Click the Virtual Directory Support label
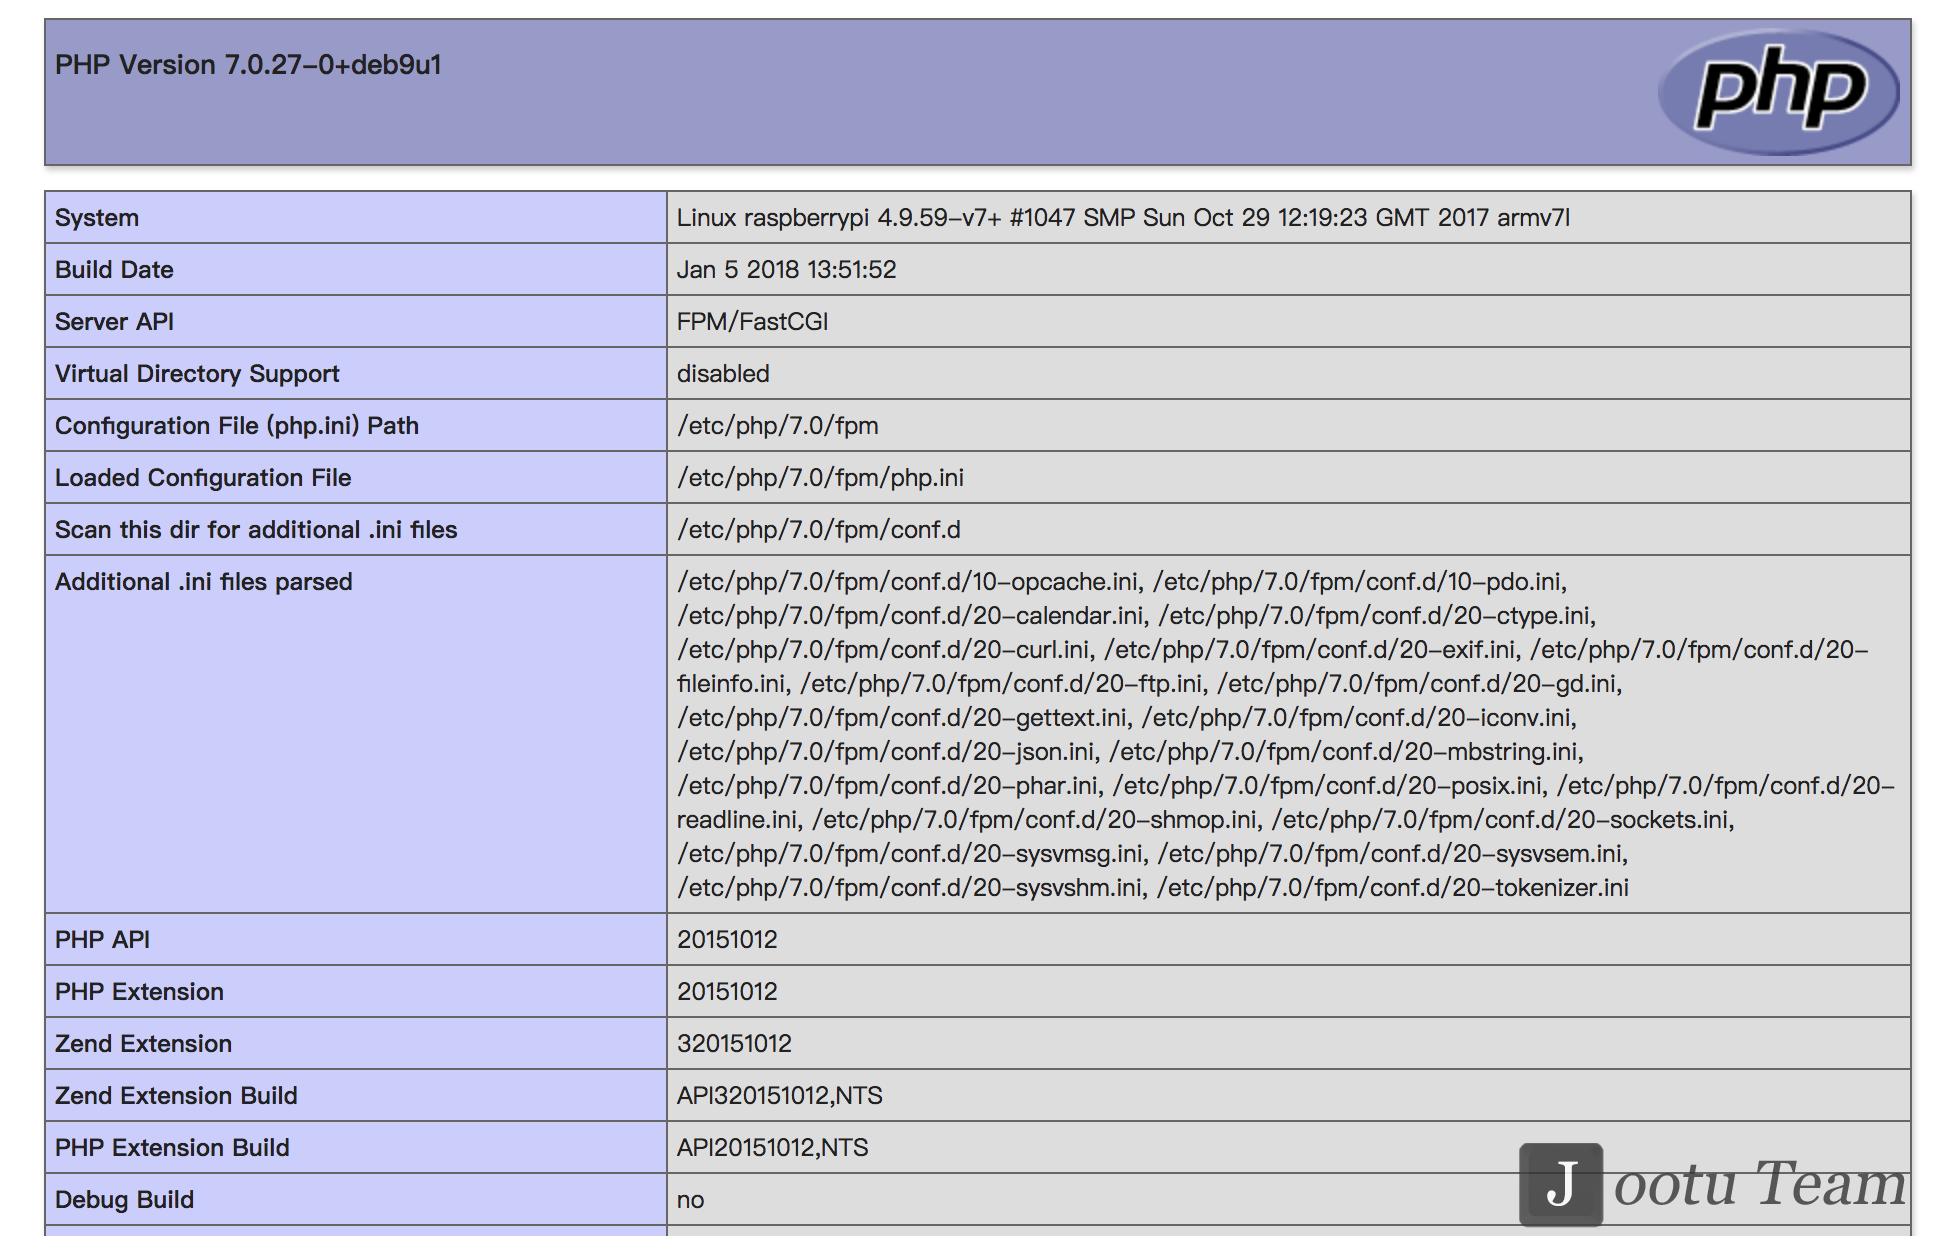 click(x=197, y=374)
